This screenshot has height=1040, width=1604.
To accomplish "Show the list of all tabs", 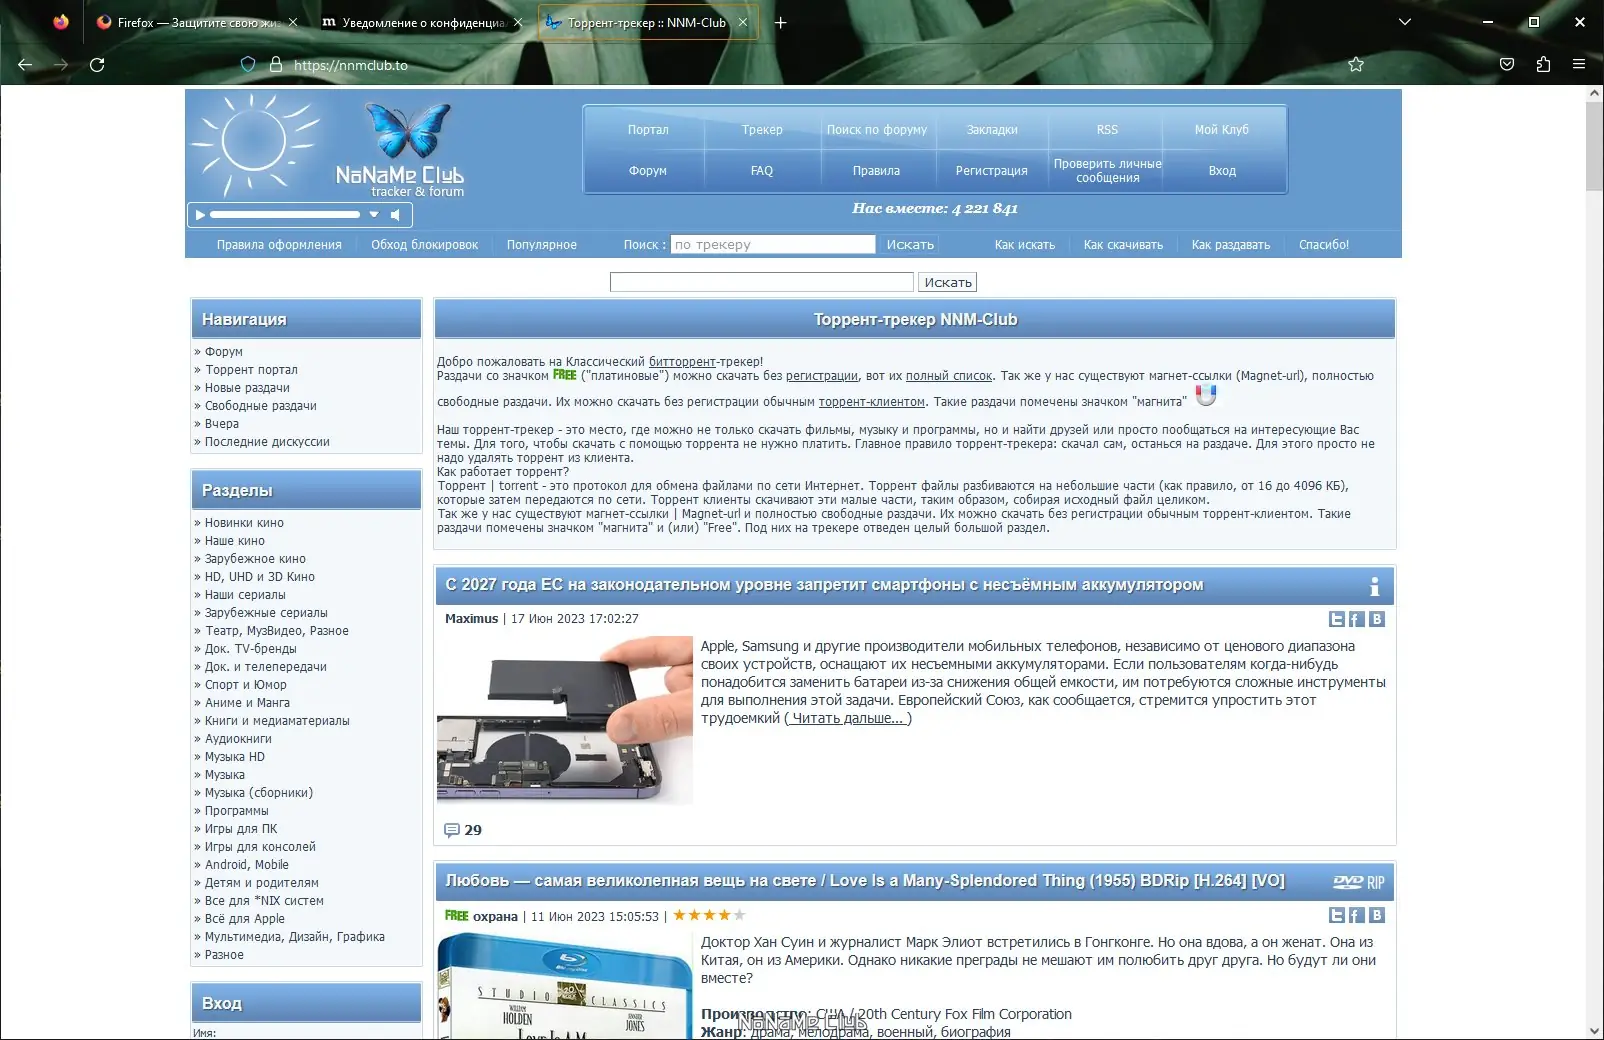I will point(1405,22).
